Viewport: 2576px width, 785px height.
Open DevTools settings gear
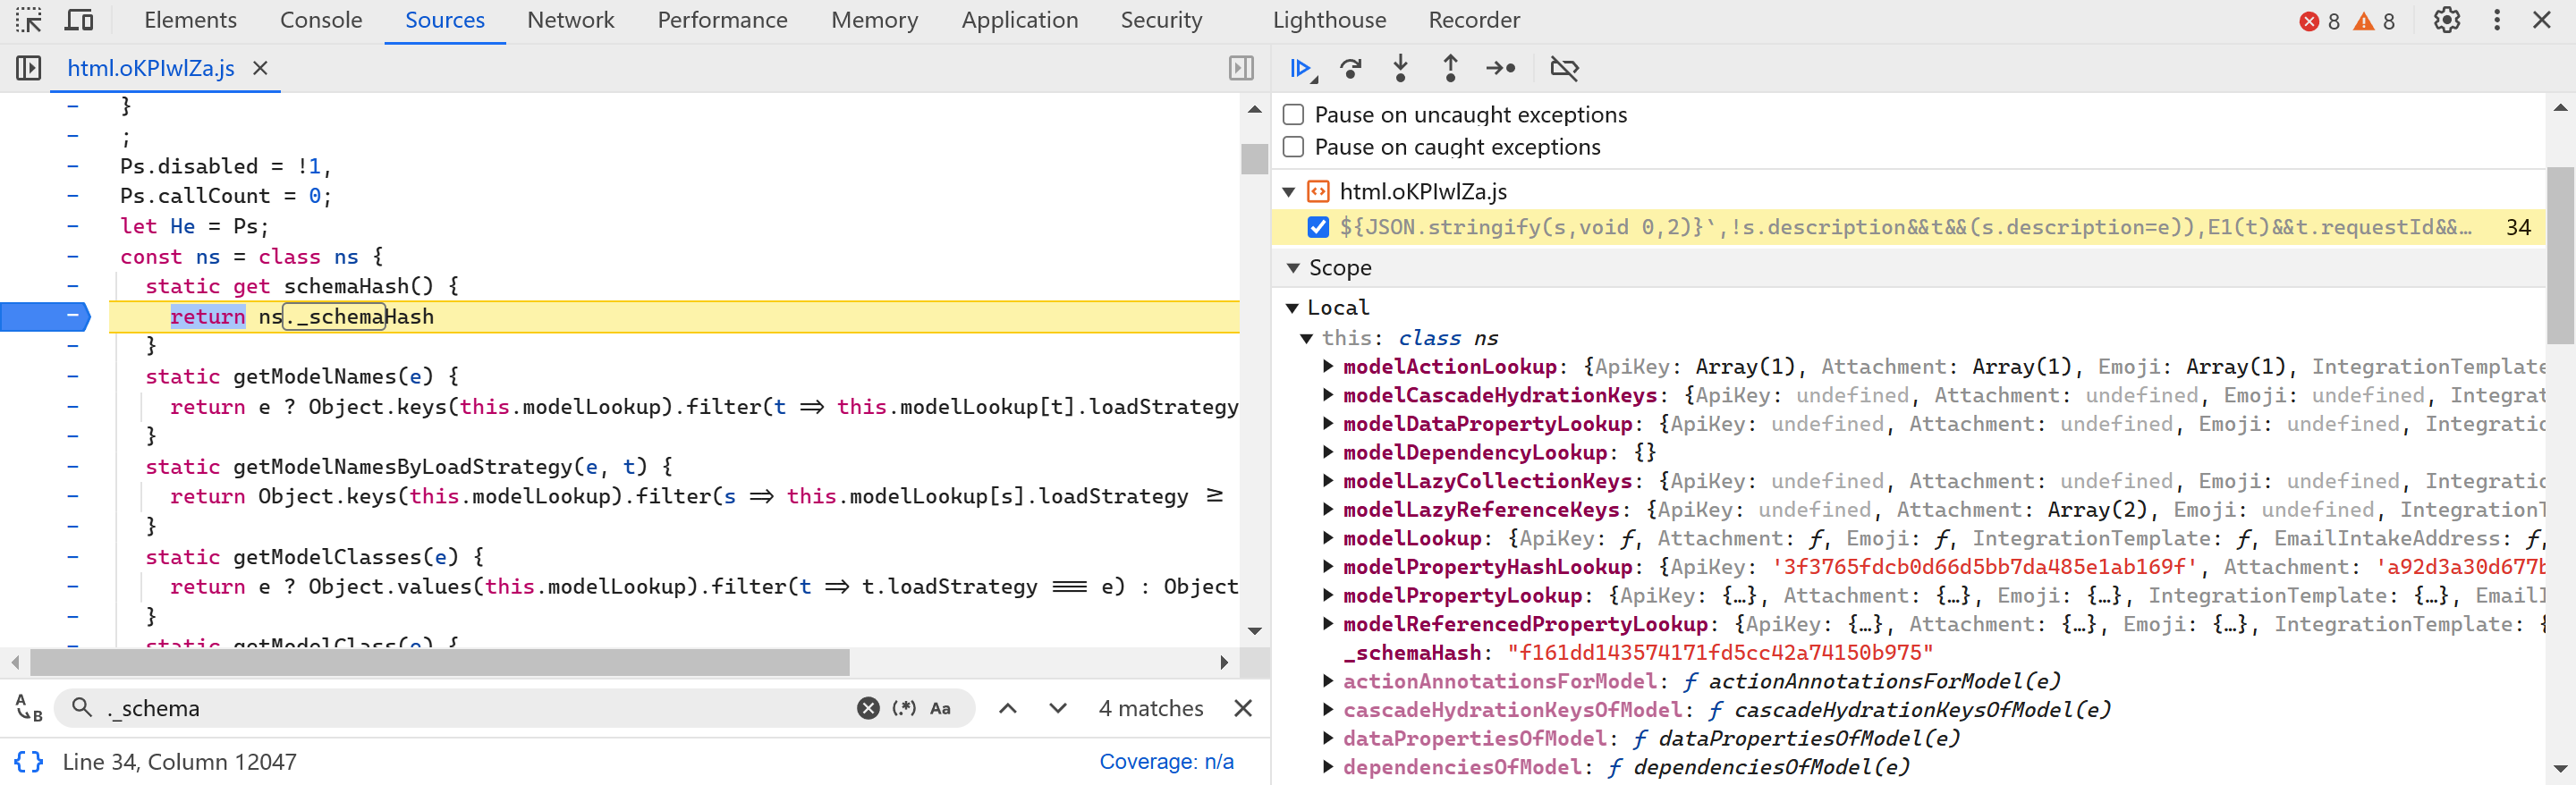click(x=2446, y=20)
